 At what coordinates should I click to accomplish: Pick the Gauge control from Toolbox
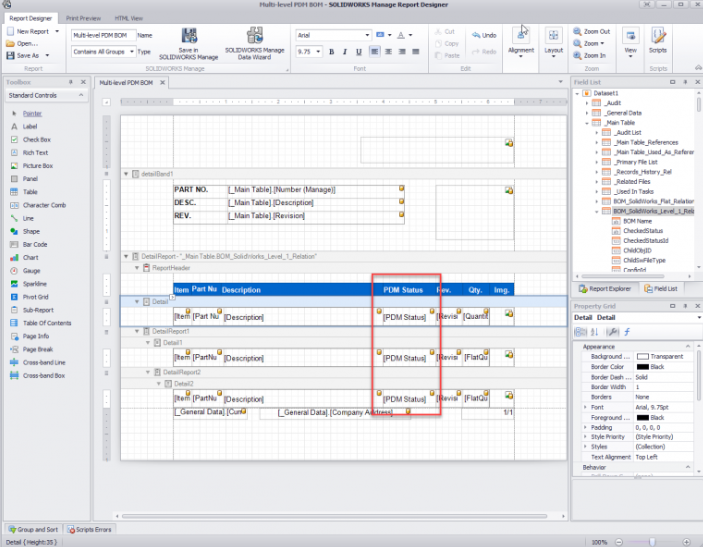tap(32, 270)
